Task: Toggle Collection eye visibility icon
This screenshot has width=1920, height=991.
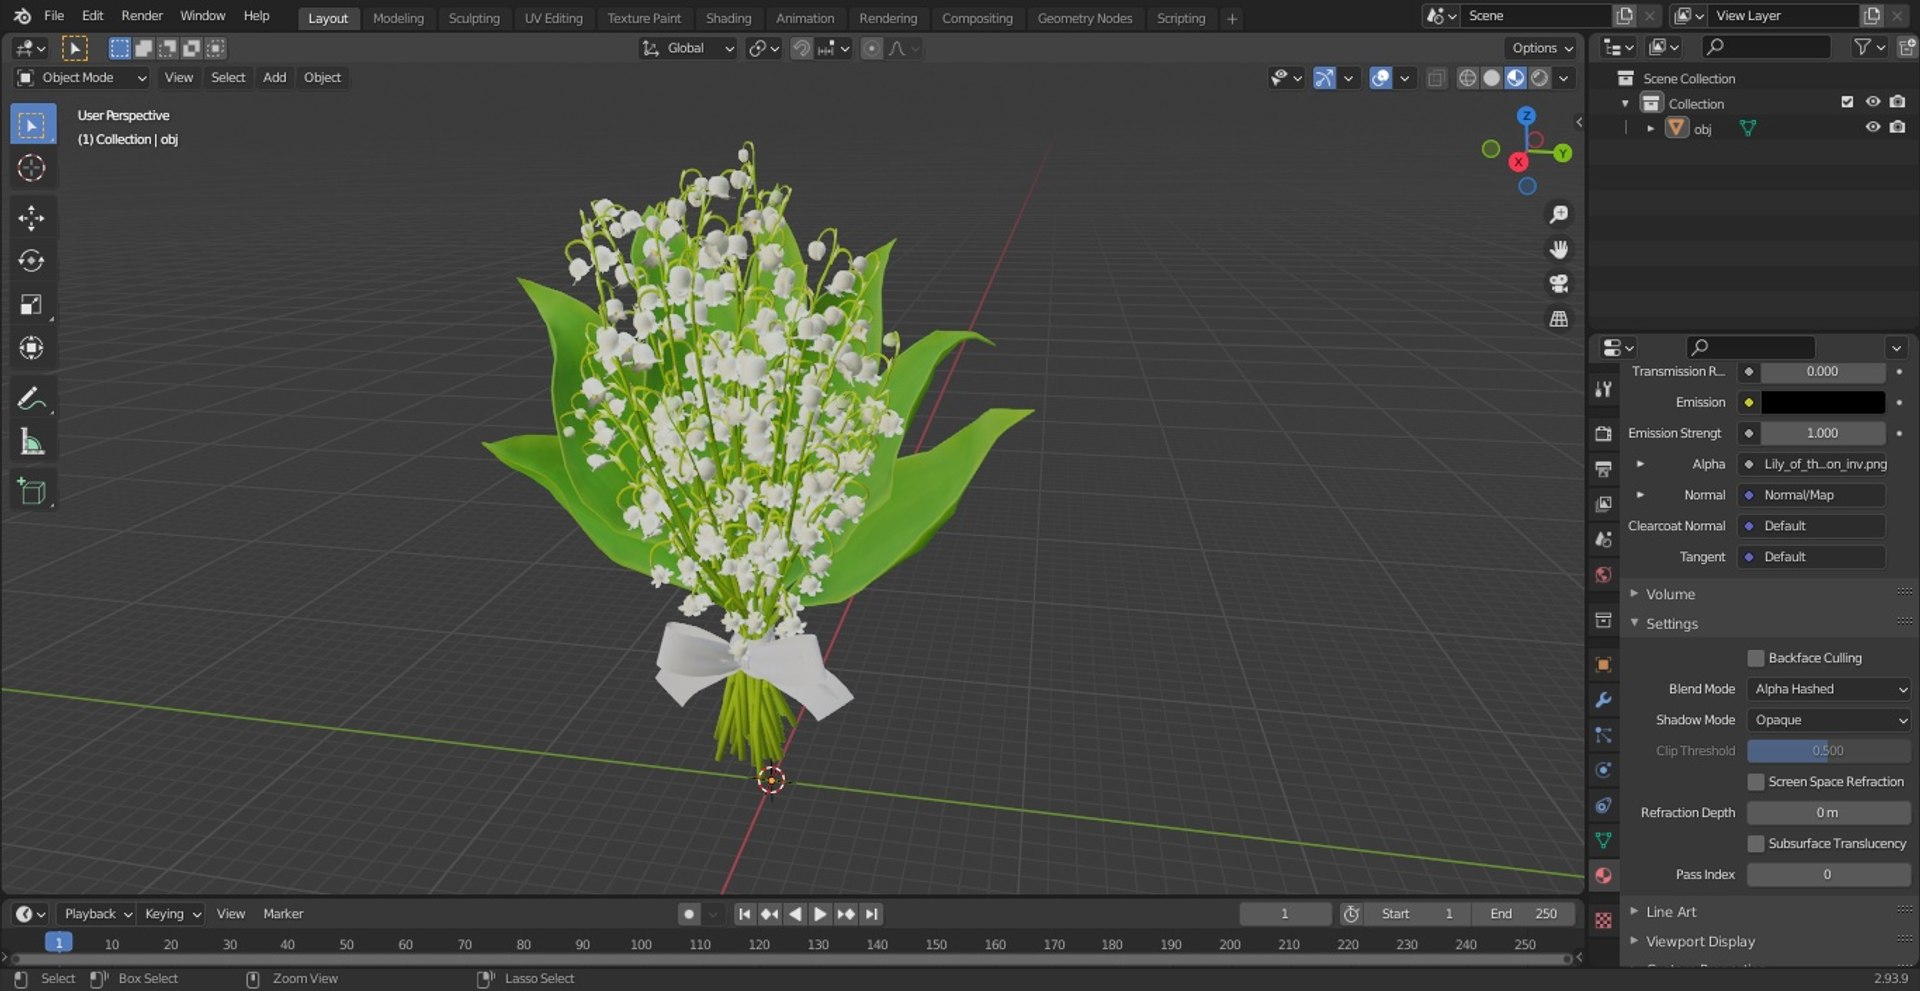Action: click(x=1872, y=103)
